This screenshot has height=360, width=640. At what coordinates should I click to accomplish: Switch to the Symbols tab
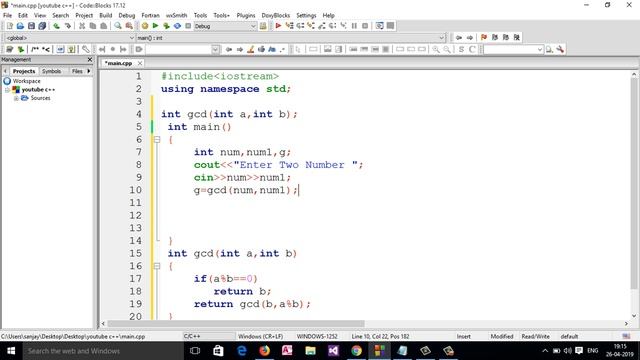51,71
